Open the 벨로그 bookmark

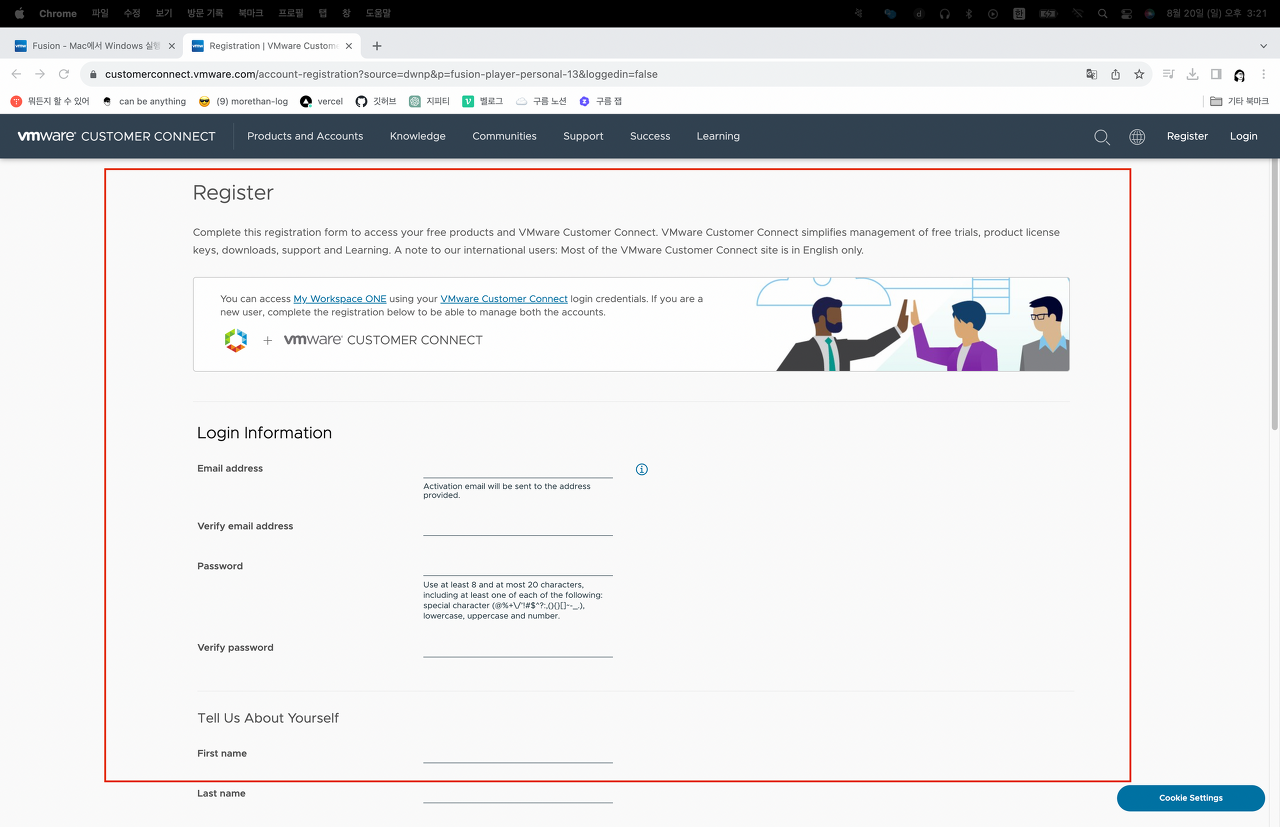(482, 101)
